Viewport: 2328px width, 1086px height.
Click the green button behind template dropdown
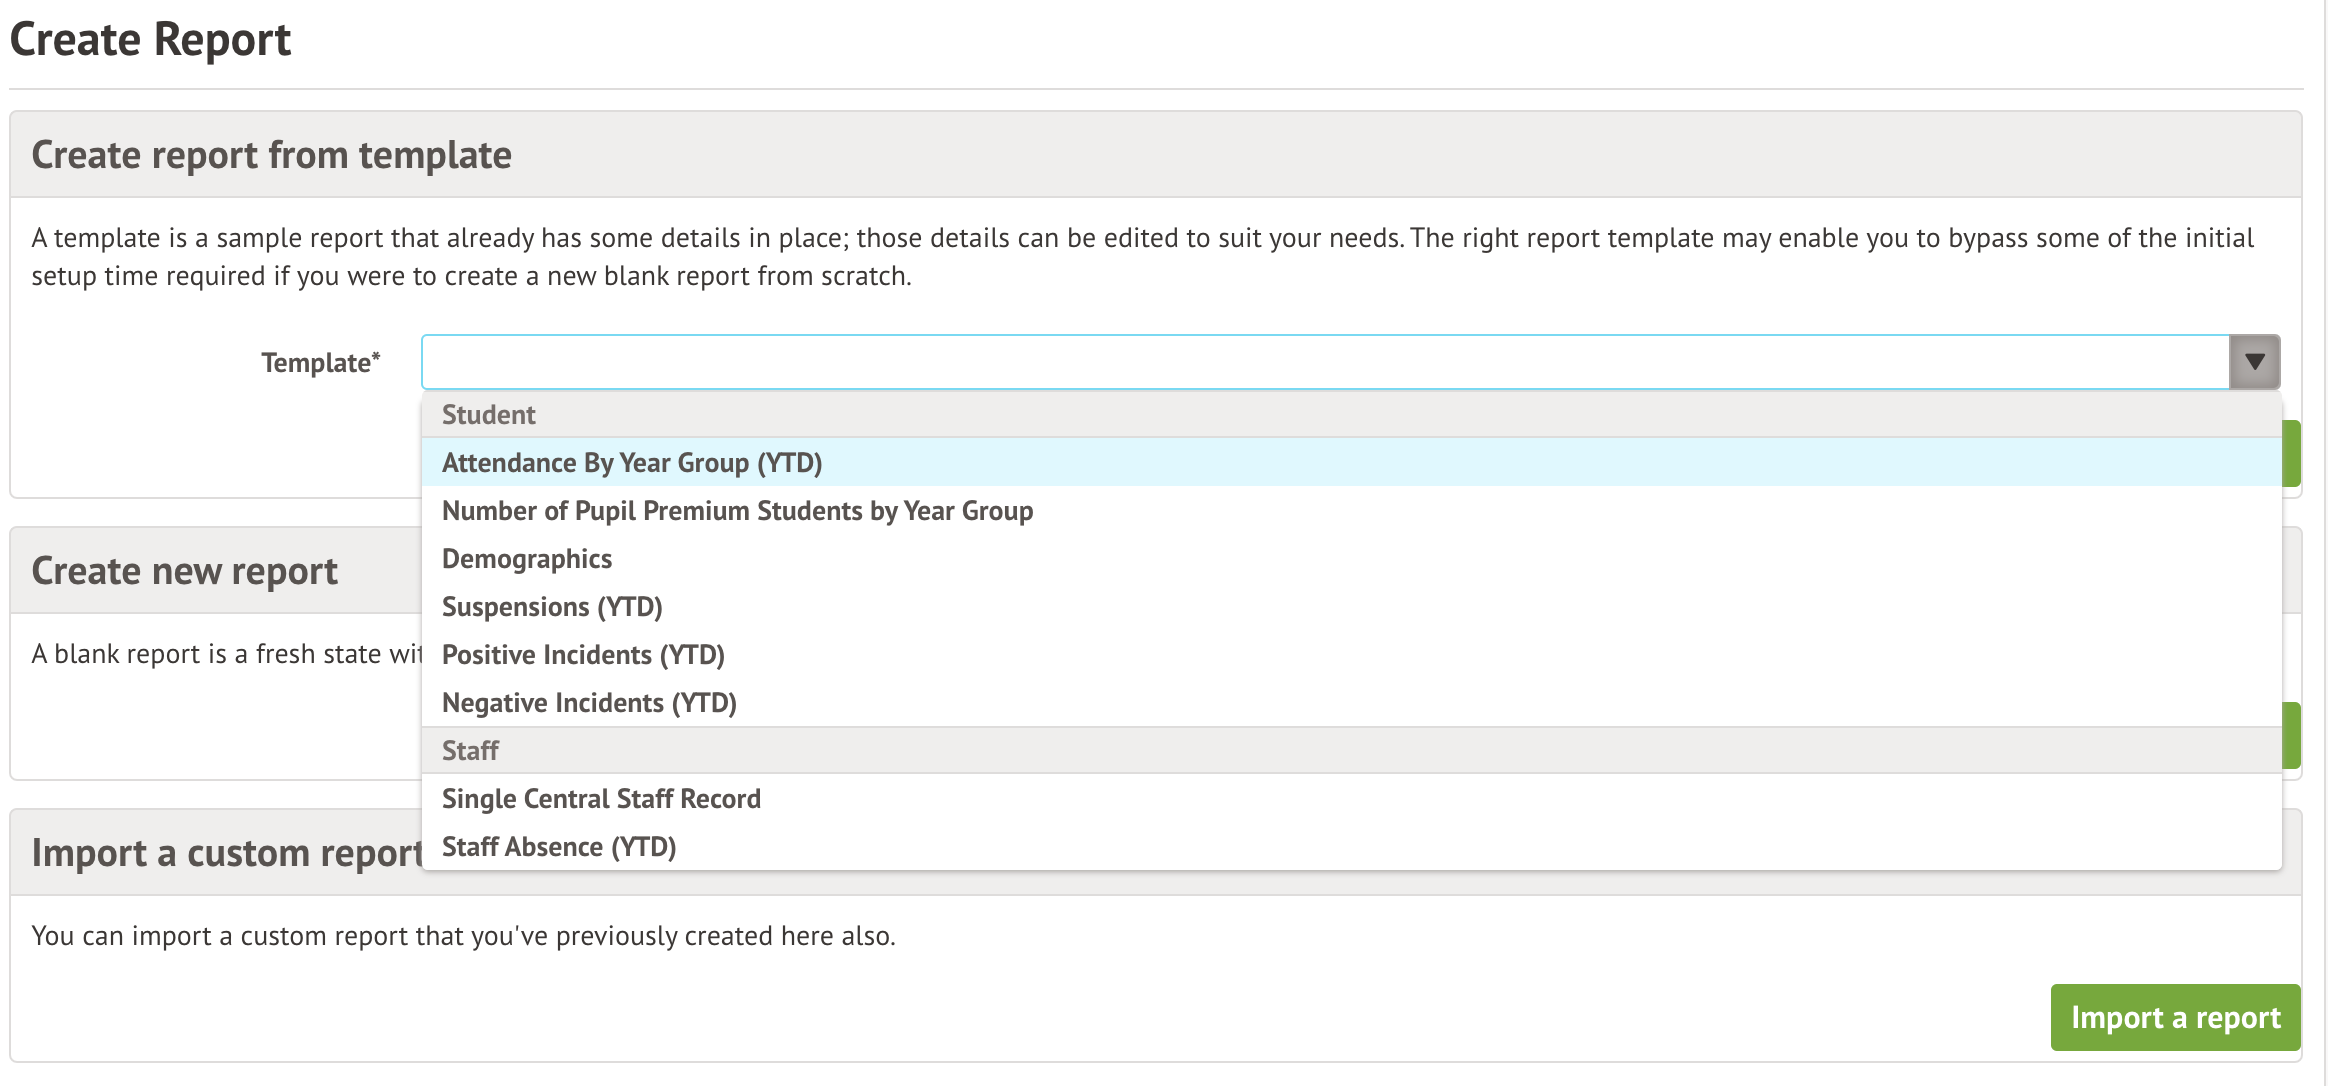click(x=2291, y=454)
